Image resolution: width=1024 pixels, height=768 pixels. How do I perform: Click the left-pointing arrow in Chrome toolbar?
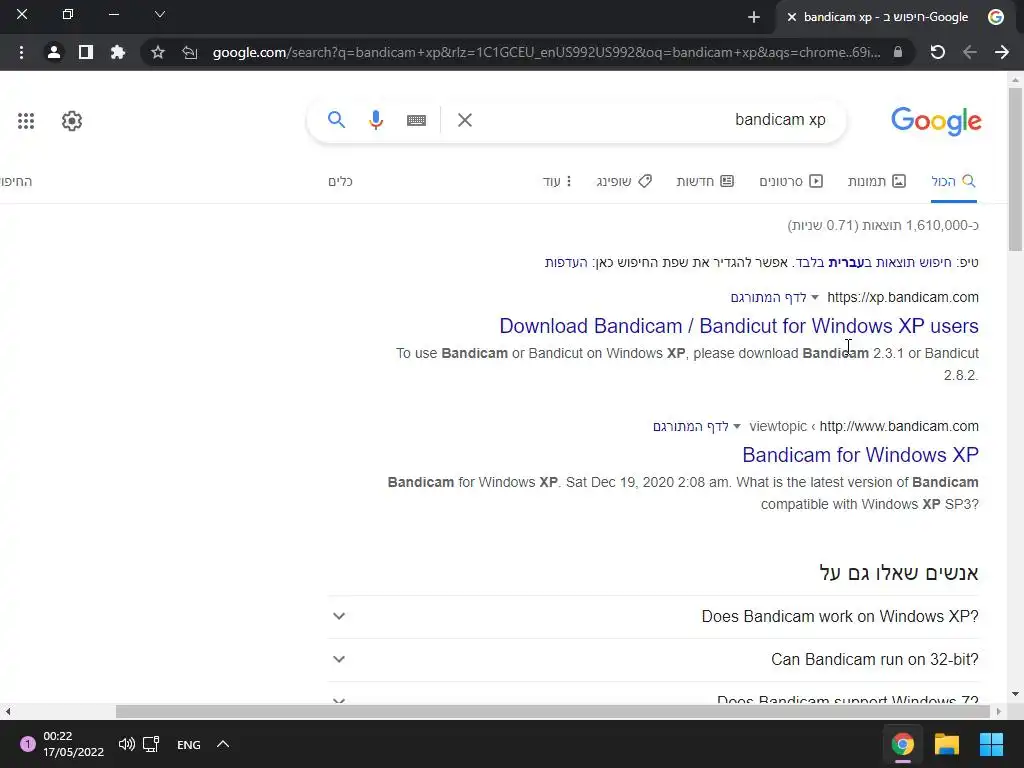[x=970, y=52]
